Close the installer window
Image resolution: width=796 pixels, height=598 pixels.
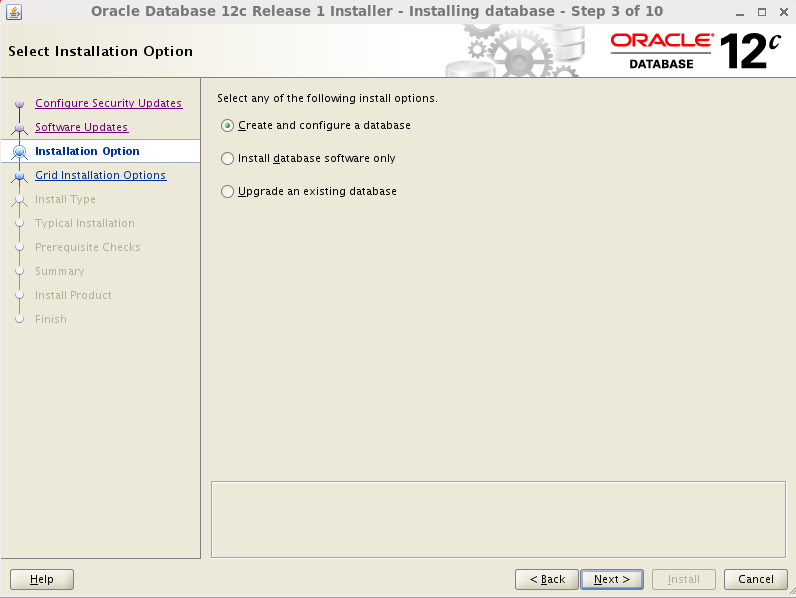click(783, 12)
